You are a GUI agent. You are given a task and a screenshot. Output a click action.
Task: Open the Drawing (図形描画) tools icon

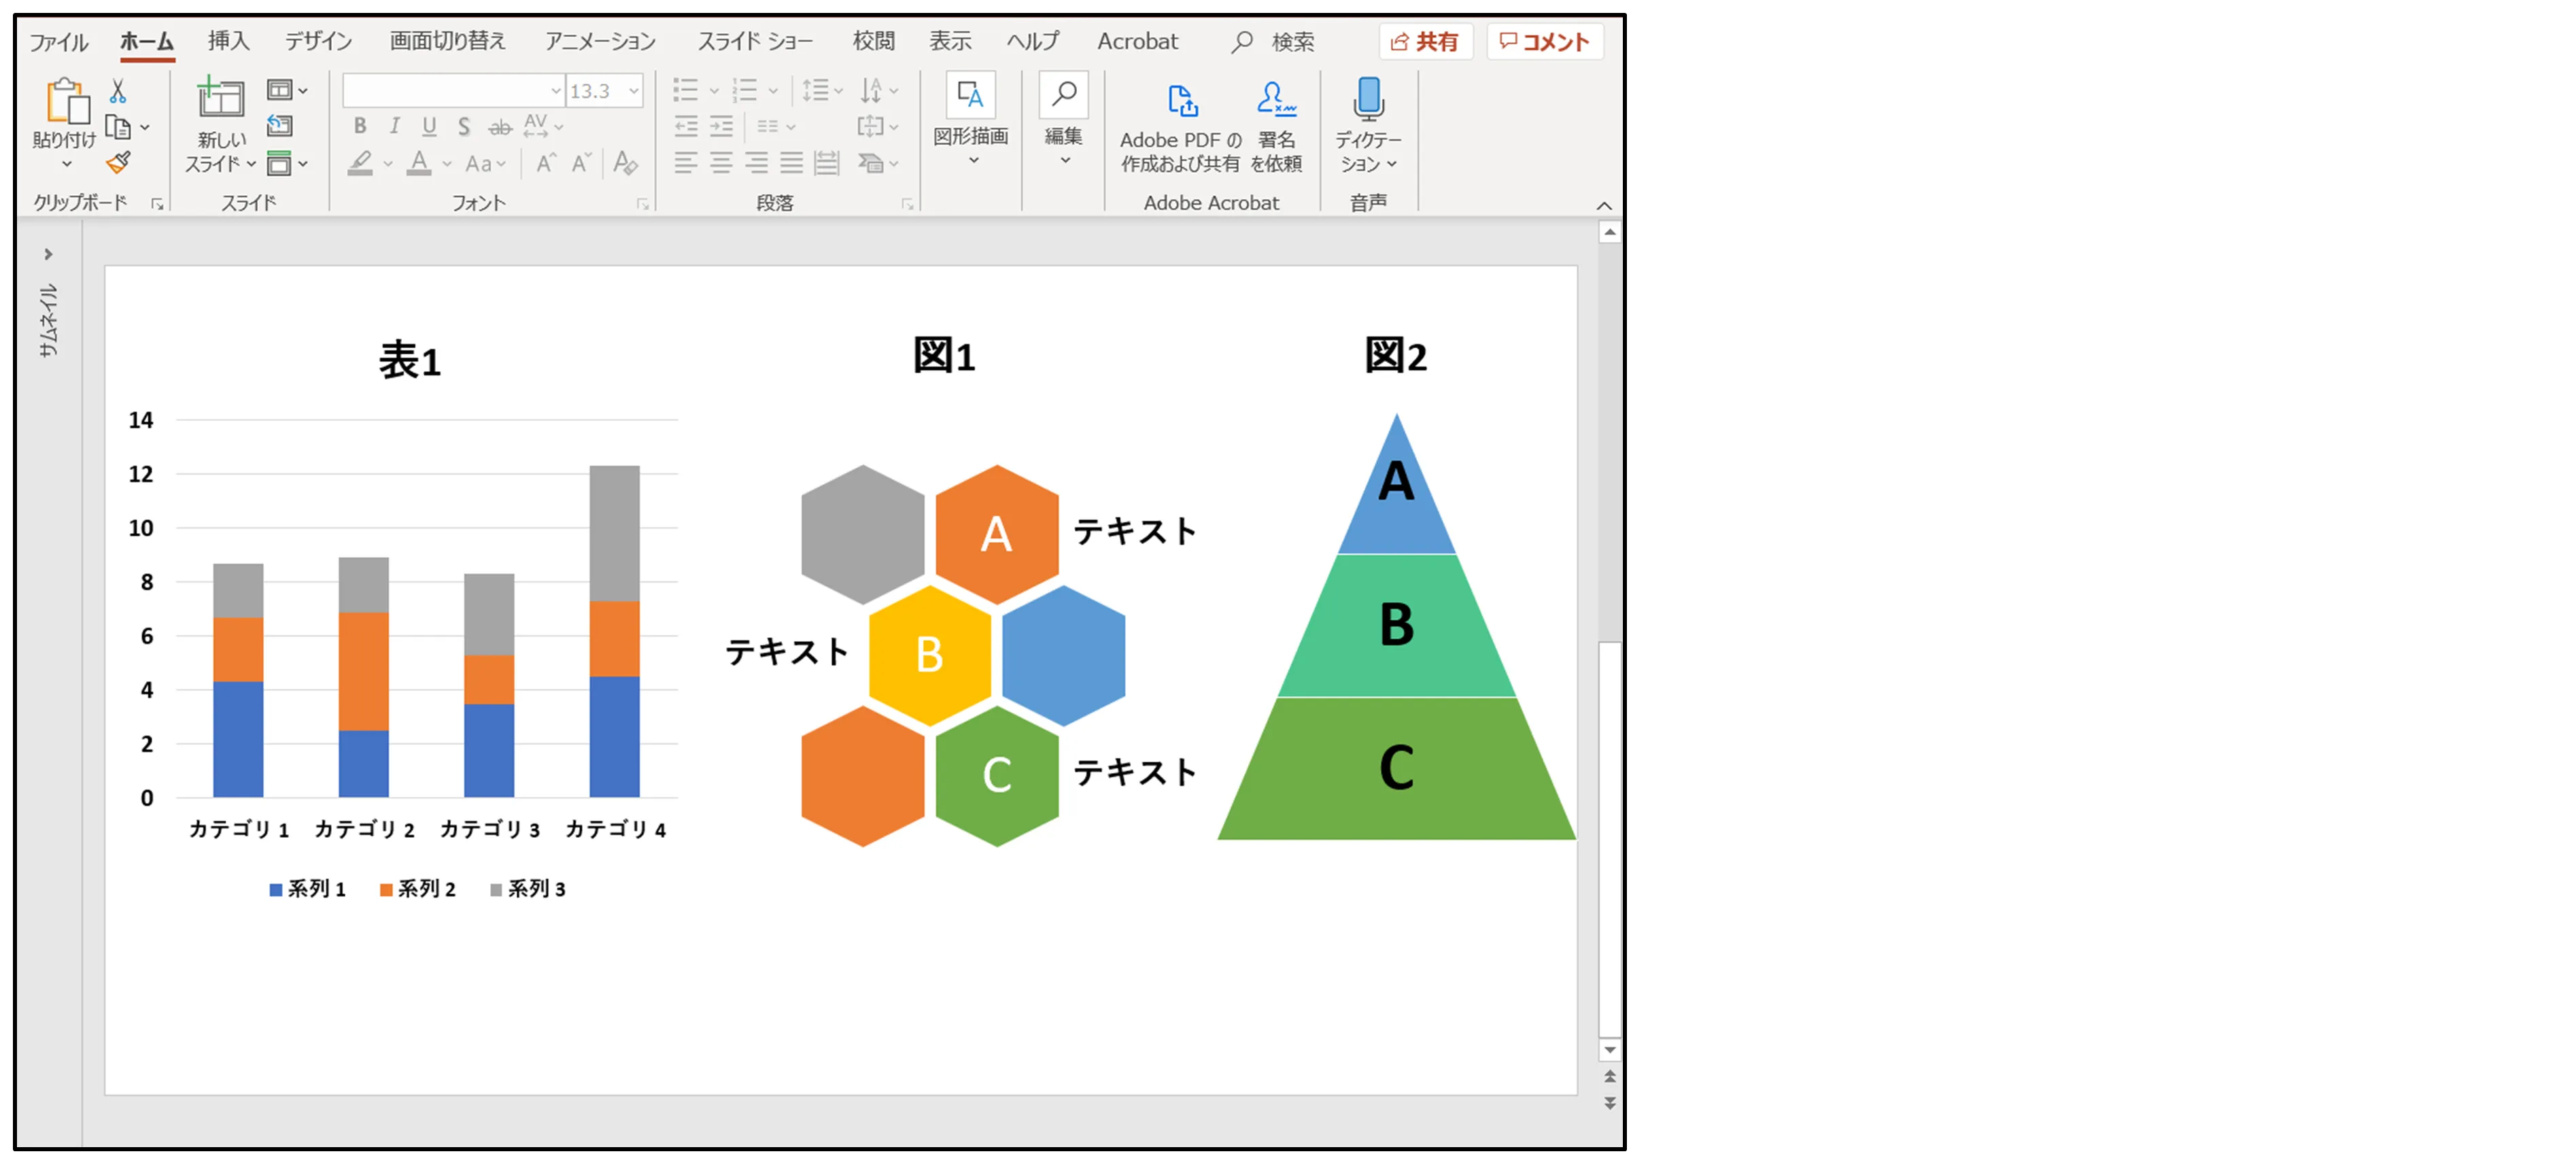[x=970, y=97]
